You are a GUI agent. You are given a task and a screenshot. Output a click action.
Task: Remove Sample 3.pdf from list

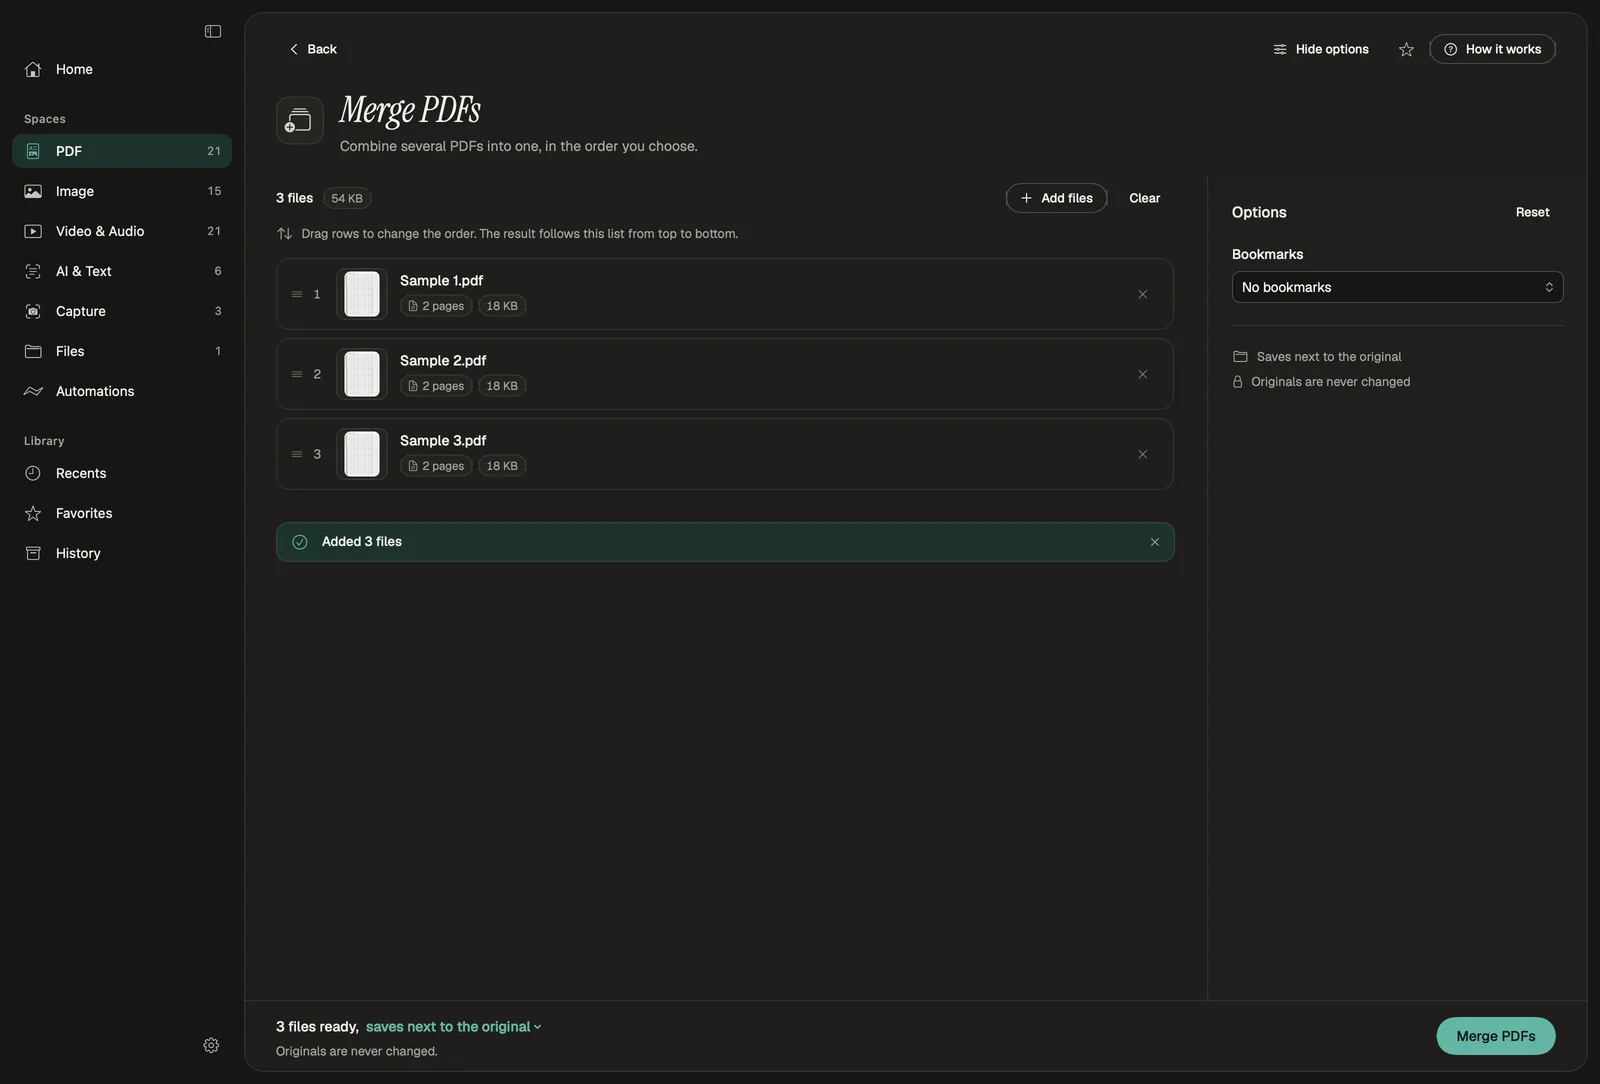click(1142, 454)
